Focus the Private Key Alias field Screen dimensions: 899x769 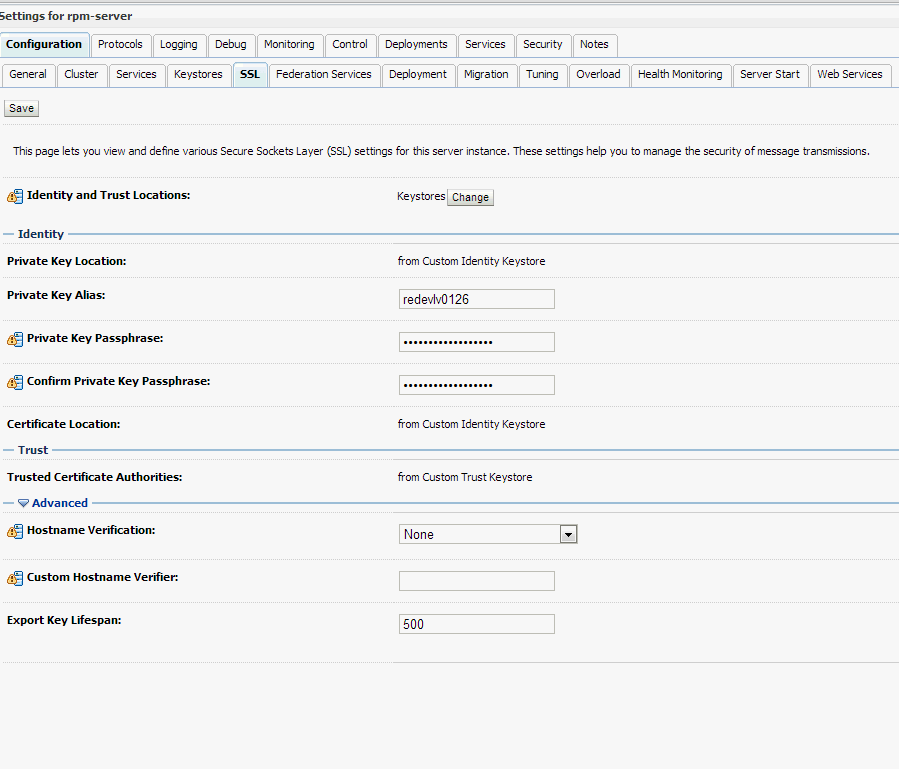point(477,299)
